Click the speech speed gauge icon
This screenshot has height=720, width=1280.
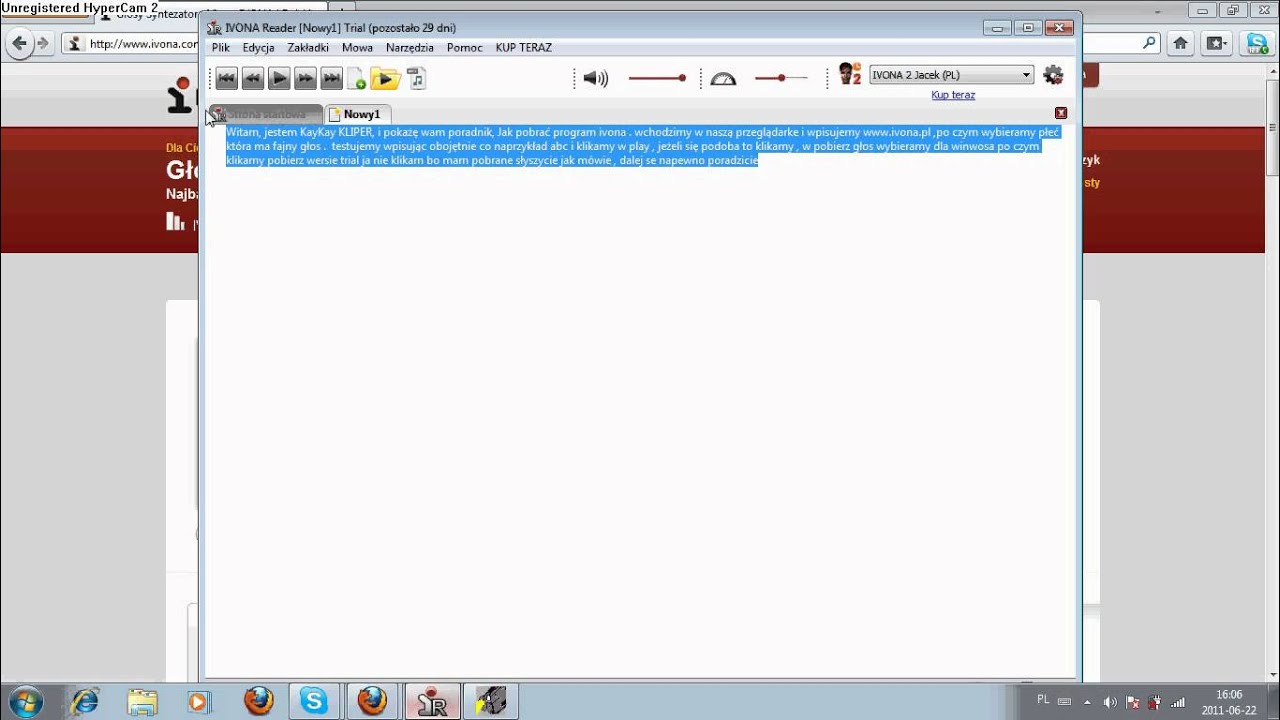point(723,78)
